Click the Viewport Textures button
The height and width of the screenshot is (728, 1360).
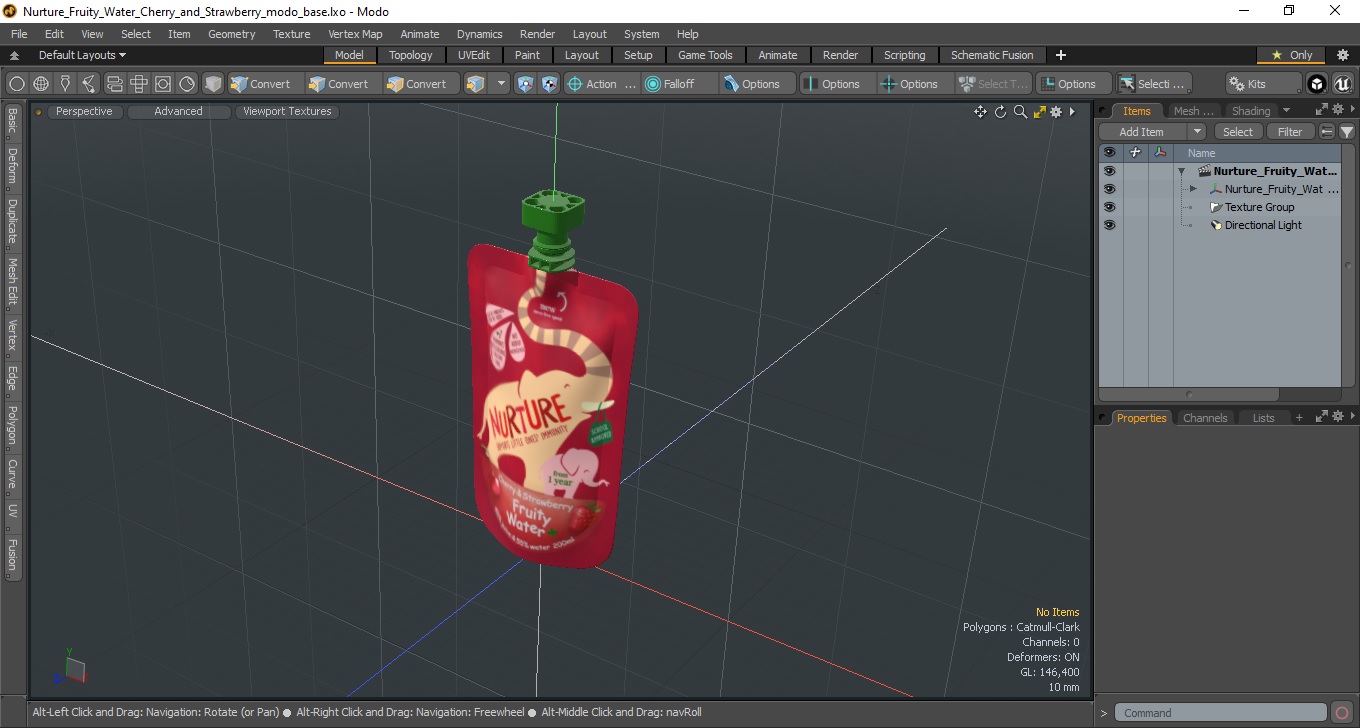pyautogui.click(x=287, y=111)
